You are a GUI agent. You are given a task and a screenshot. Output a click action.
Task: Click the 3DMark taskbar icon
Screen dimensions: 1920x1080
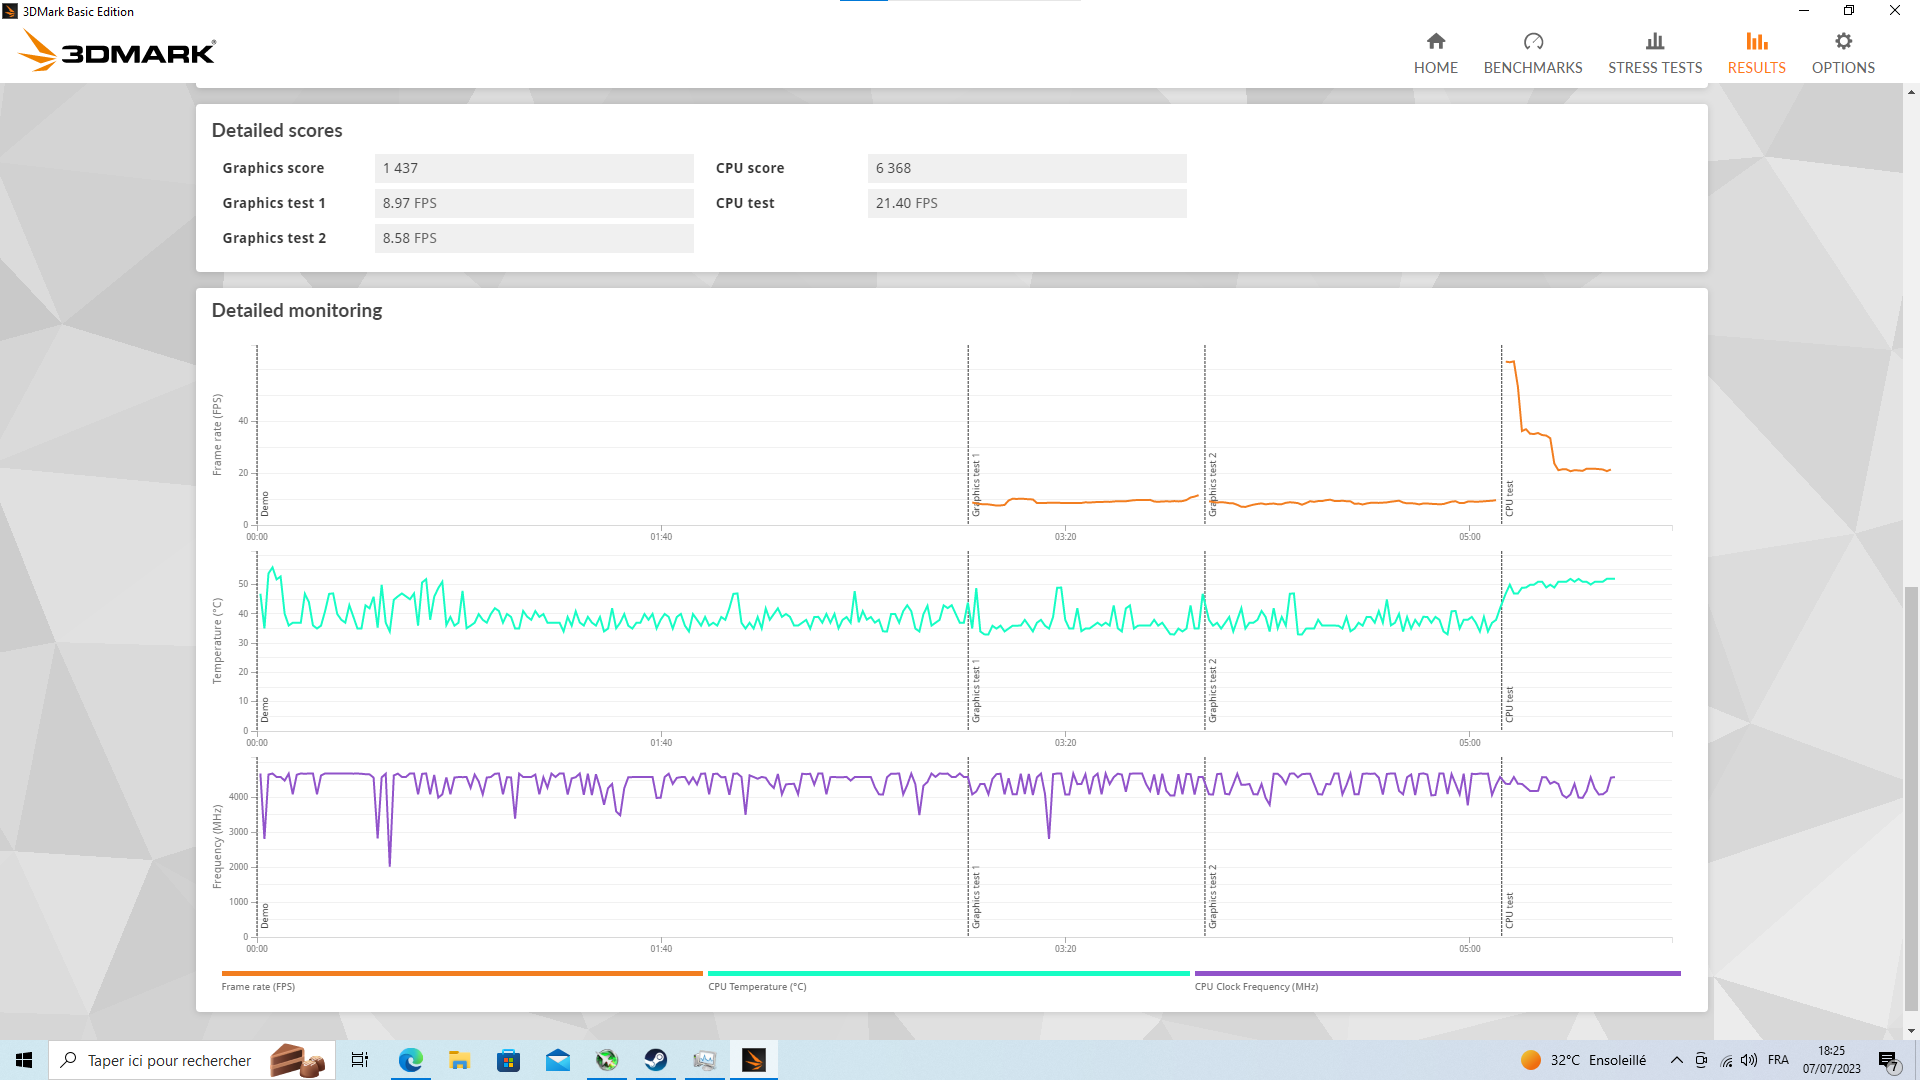[754, 1060]
